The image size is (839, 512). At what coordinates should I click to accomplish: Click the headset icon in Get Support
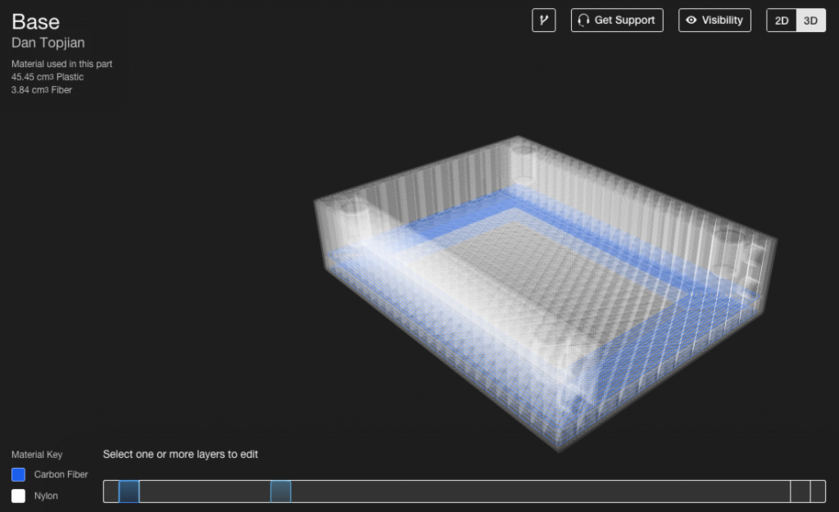coord(583,20)
